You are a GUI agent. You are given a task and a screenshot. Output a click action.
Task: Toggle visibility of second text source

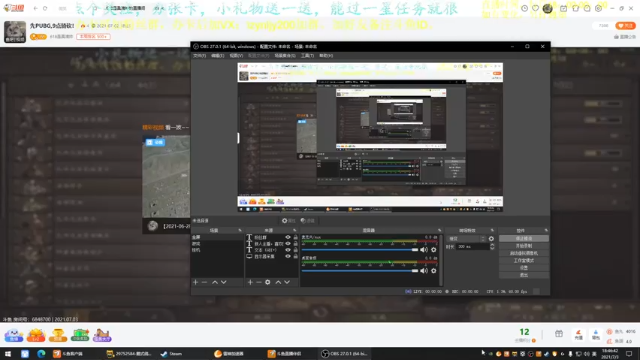click(288, 244)
